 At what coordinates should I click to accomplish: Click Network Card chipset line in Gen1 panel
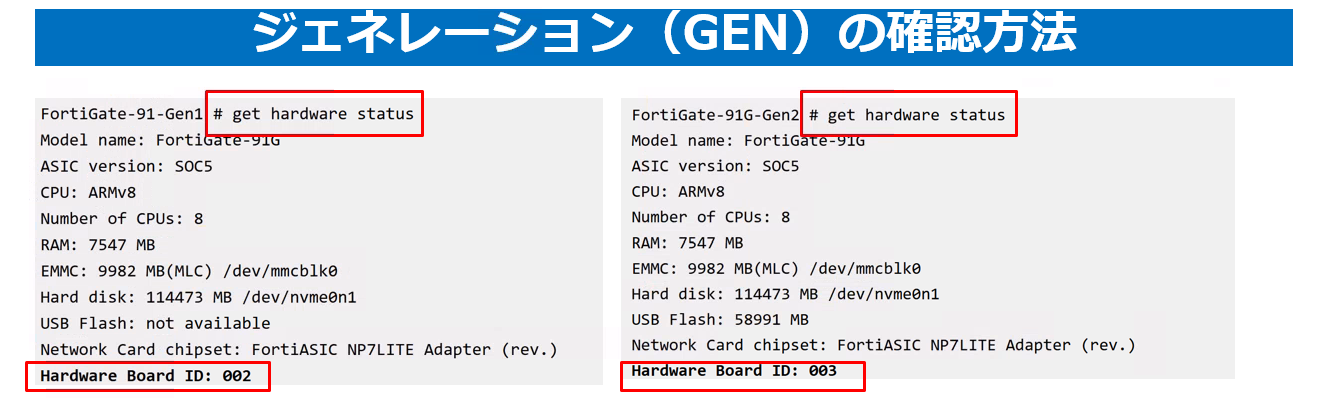coord(298,350)
